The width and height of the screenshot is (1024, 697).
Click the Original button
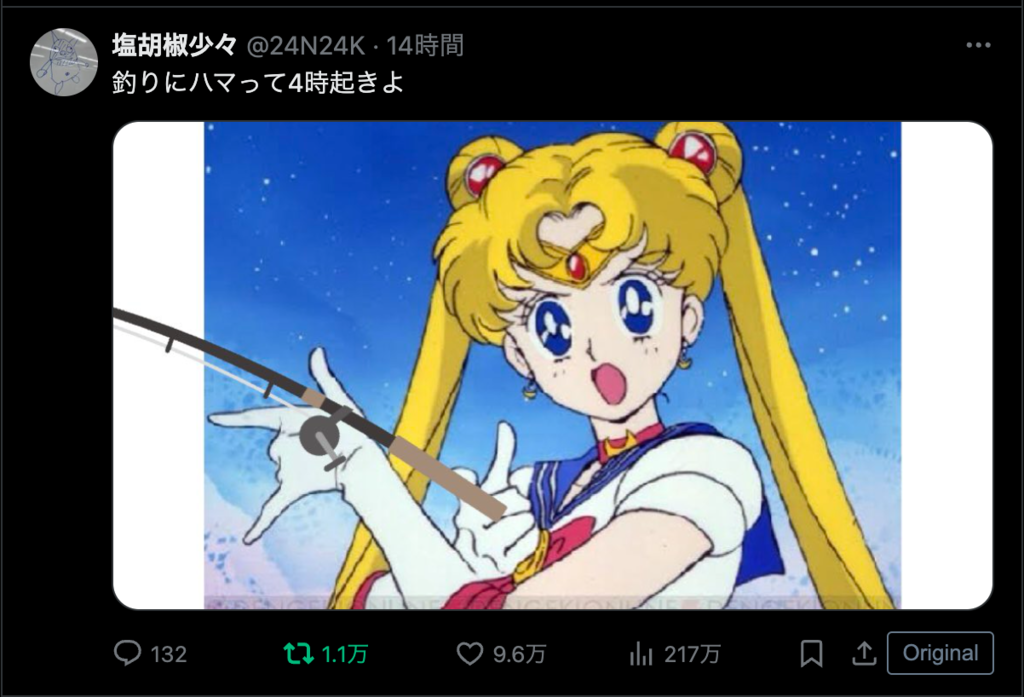tap(940, 653)
